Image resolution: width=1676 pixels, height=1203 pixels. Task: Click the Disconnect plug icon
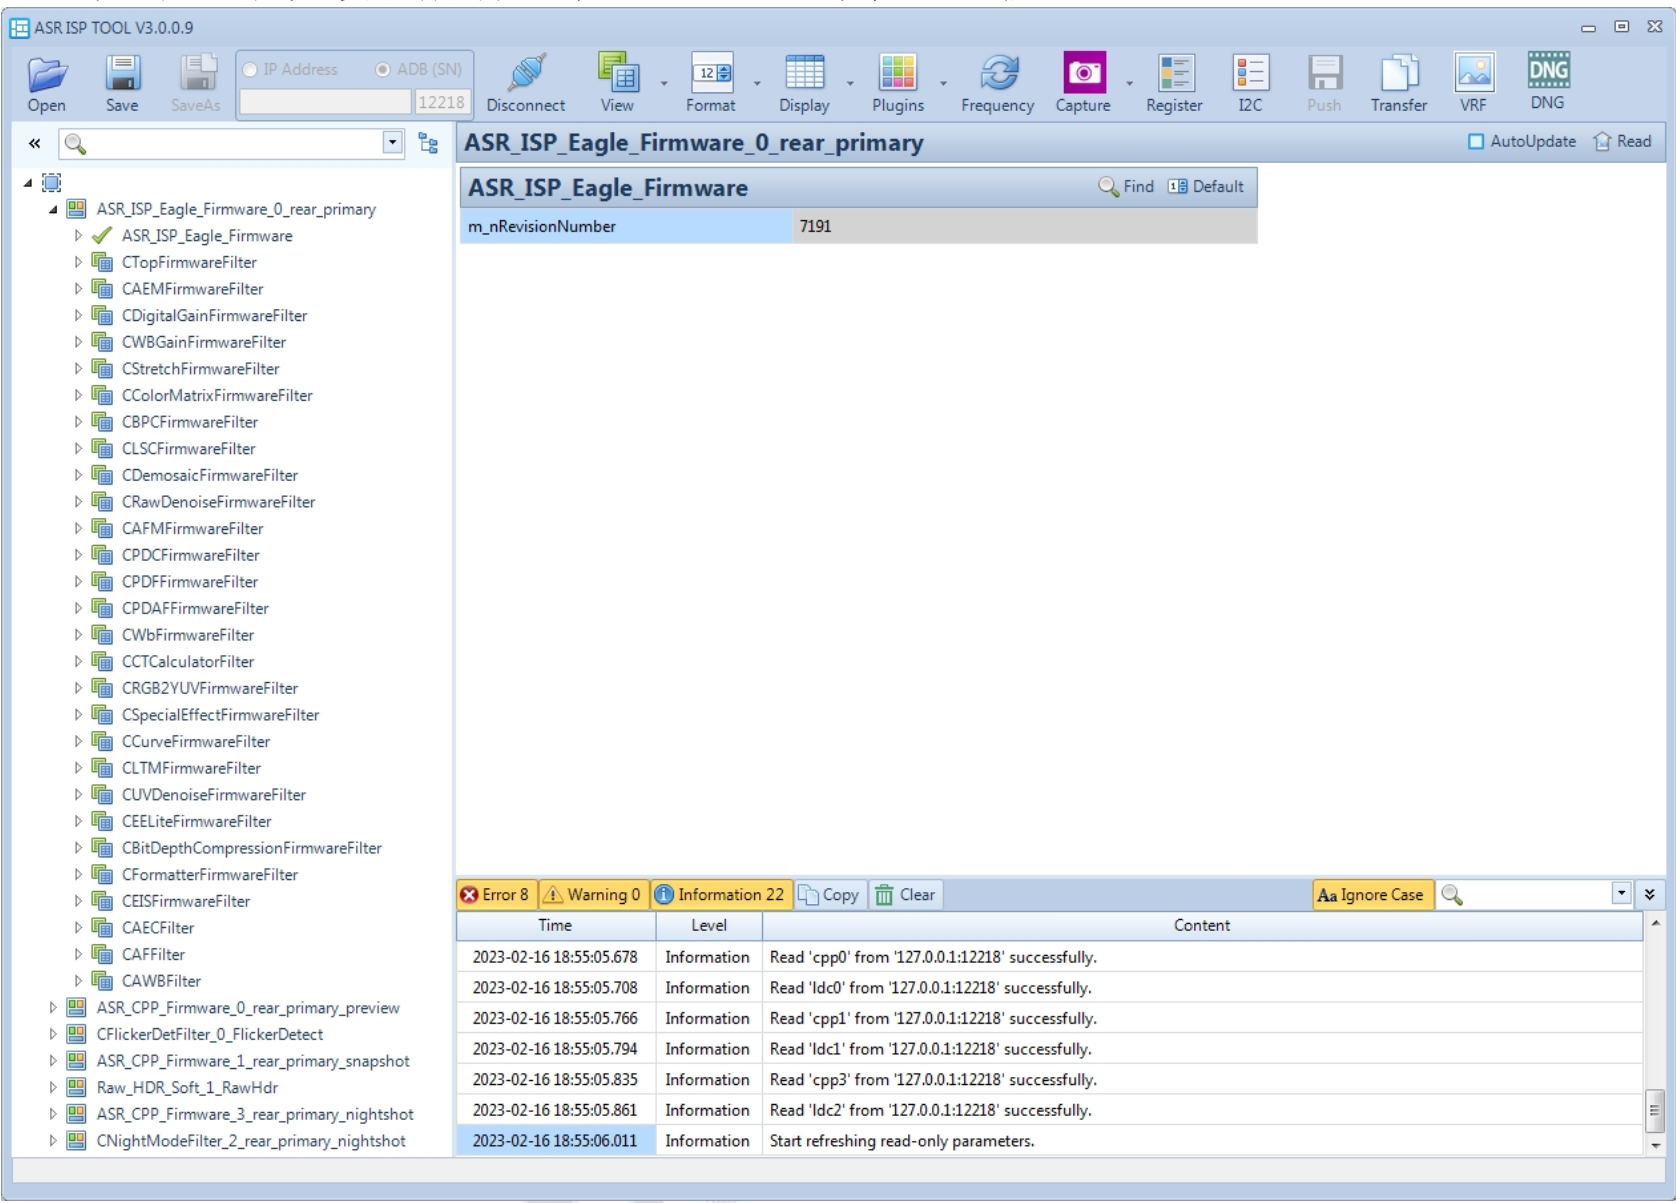525,74
